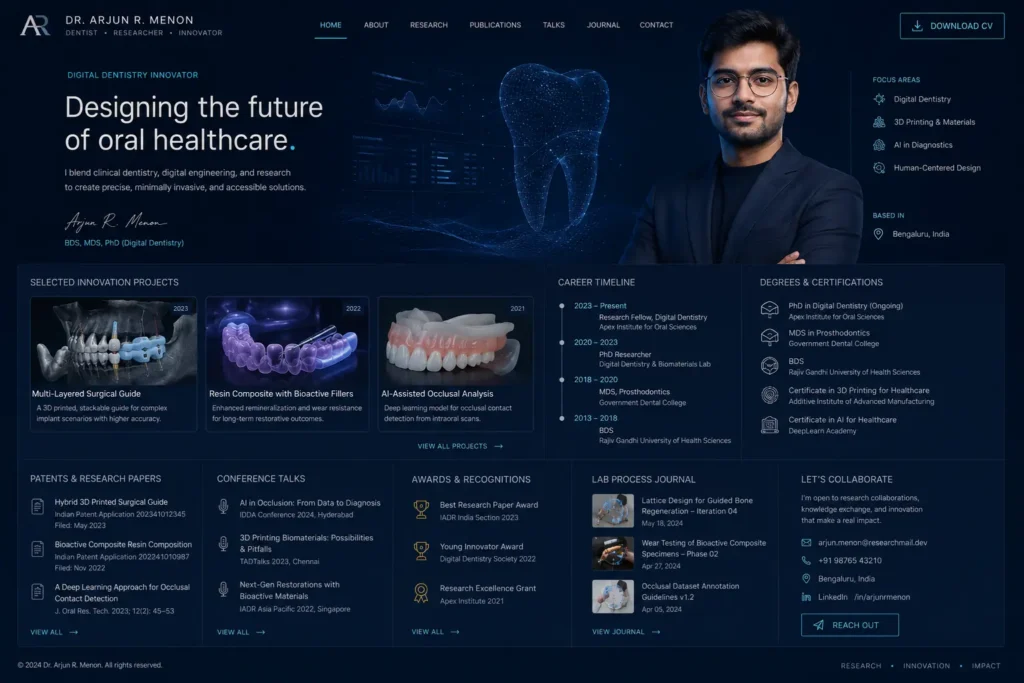
Task: Click the arjun.menon@researchmail.dev email address
Action: [872, 543]
